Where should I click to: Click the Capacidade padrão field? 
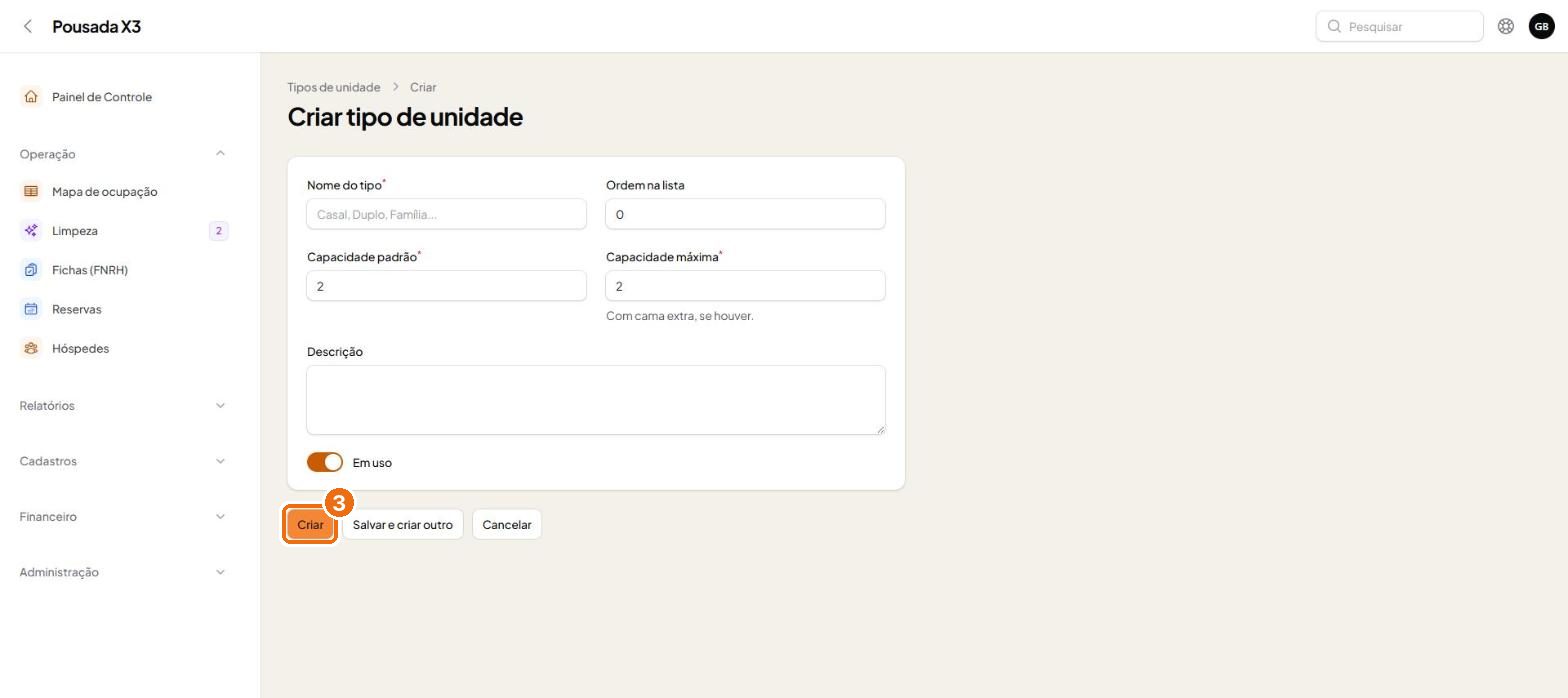pos(446,286)
